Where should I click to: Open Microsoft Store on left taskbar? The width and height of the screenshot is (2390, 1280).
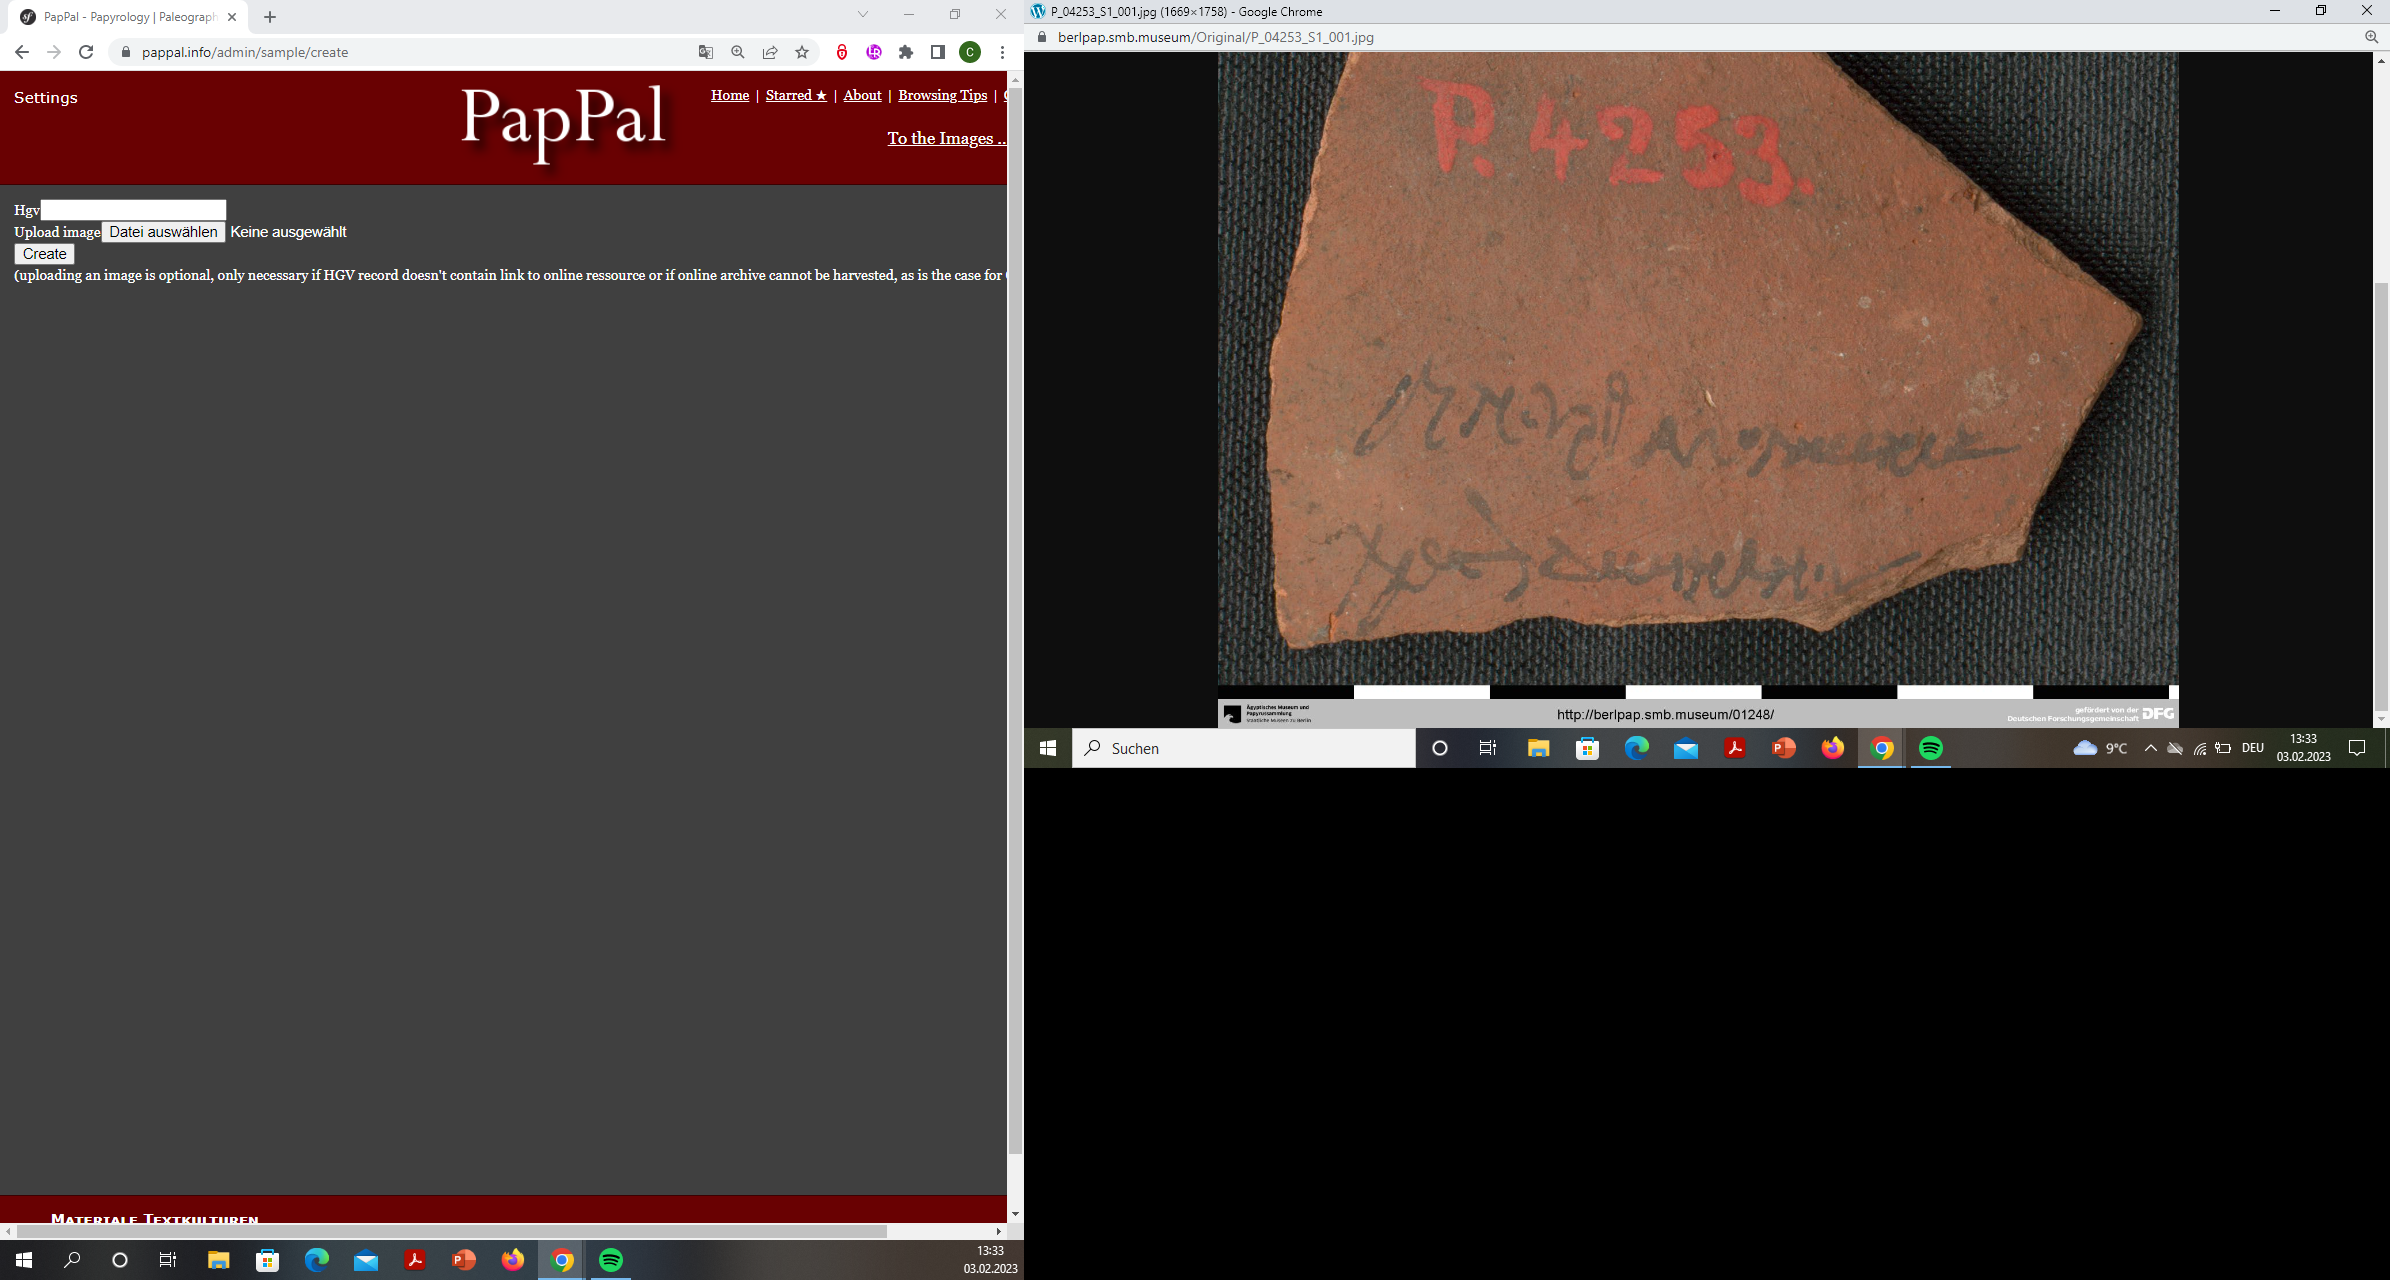[267, 1260]
